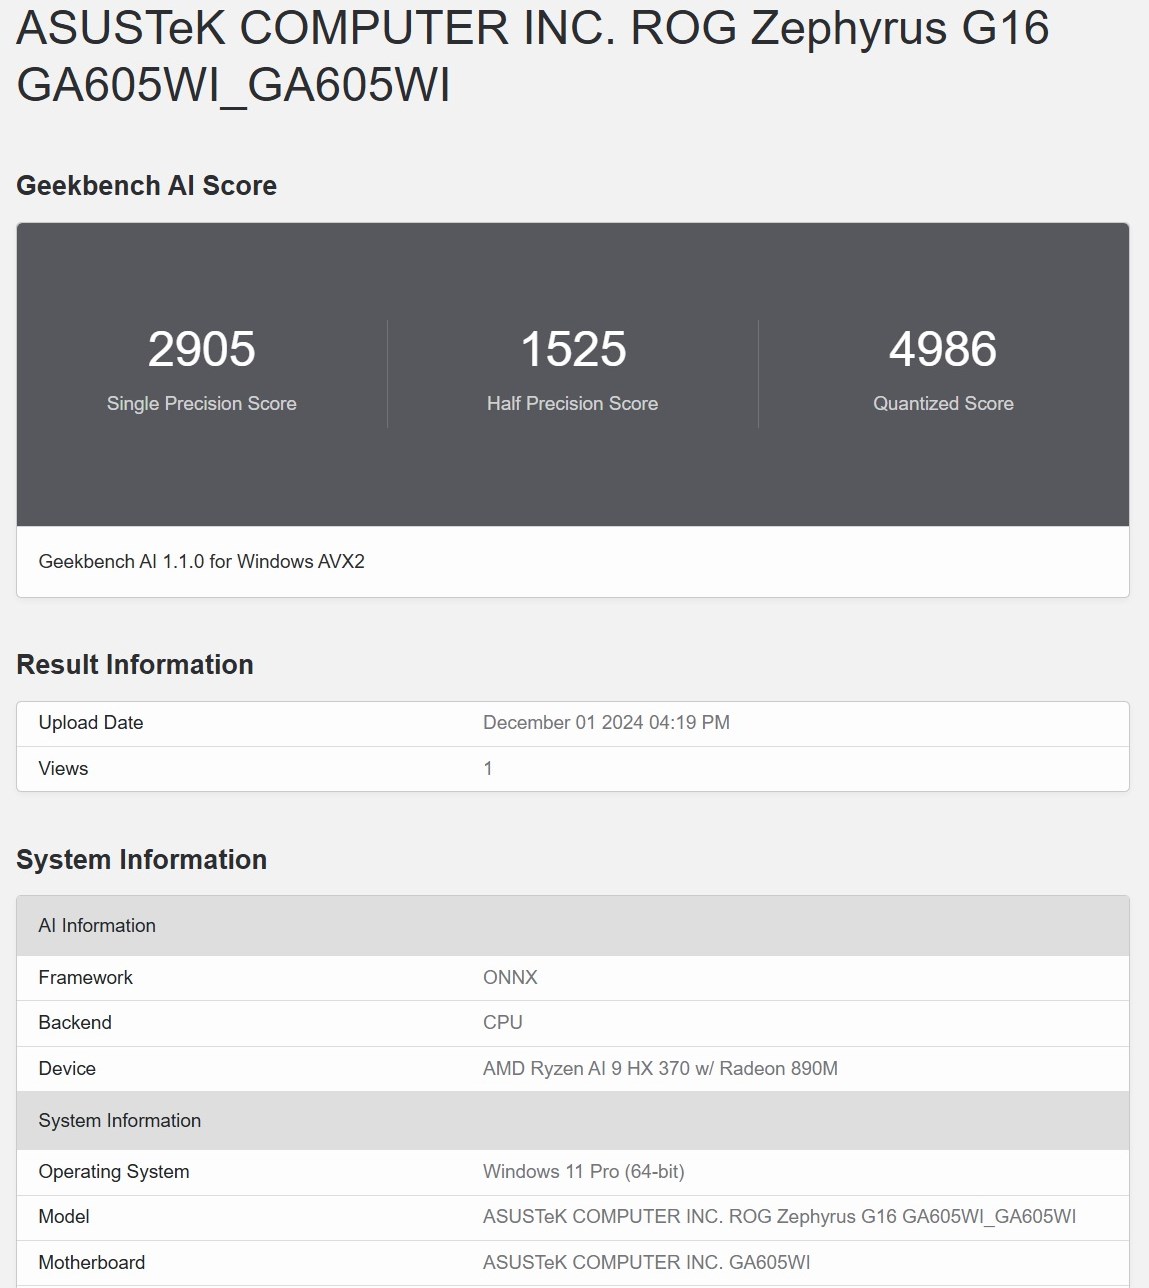This screenshot has height=1288, width=1149.
Task: Click the Operating System row label
Action: tap(114, 1171)
